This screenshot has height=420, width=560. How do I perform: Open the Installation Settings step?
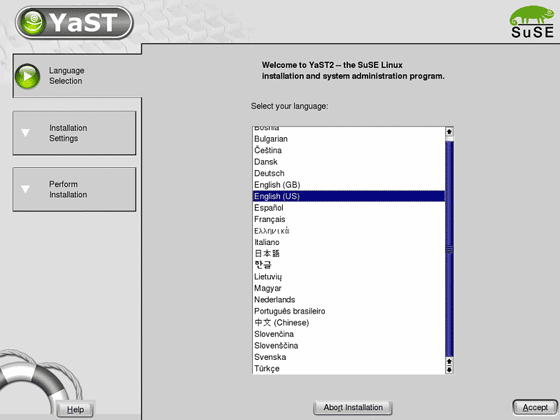click(74, 133)
